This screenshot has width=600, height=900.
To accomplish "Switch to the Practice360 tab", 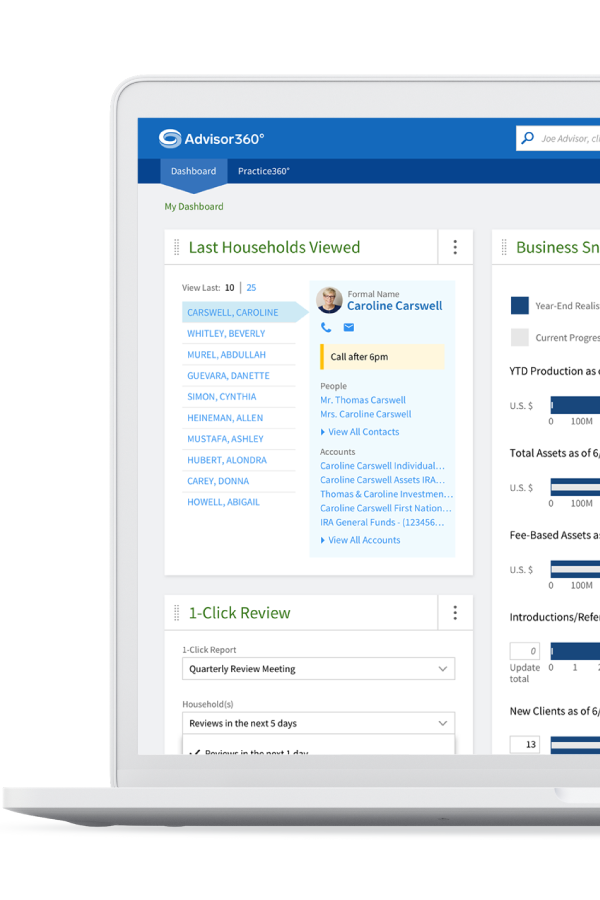I will tap(264, 171).
